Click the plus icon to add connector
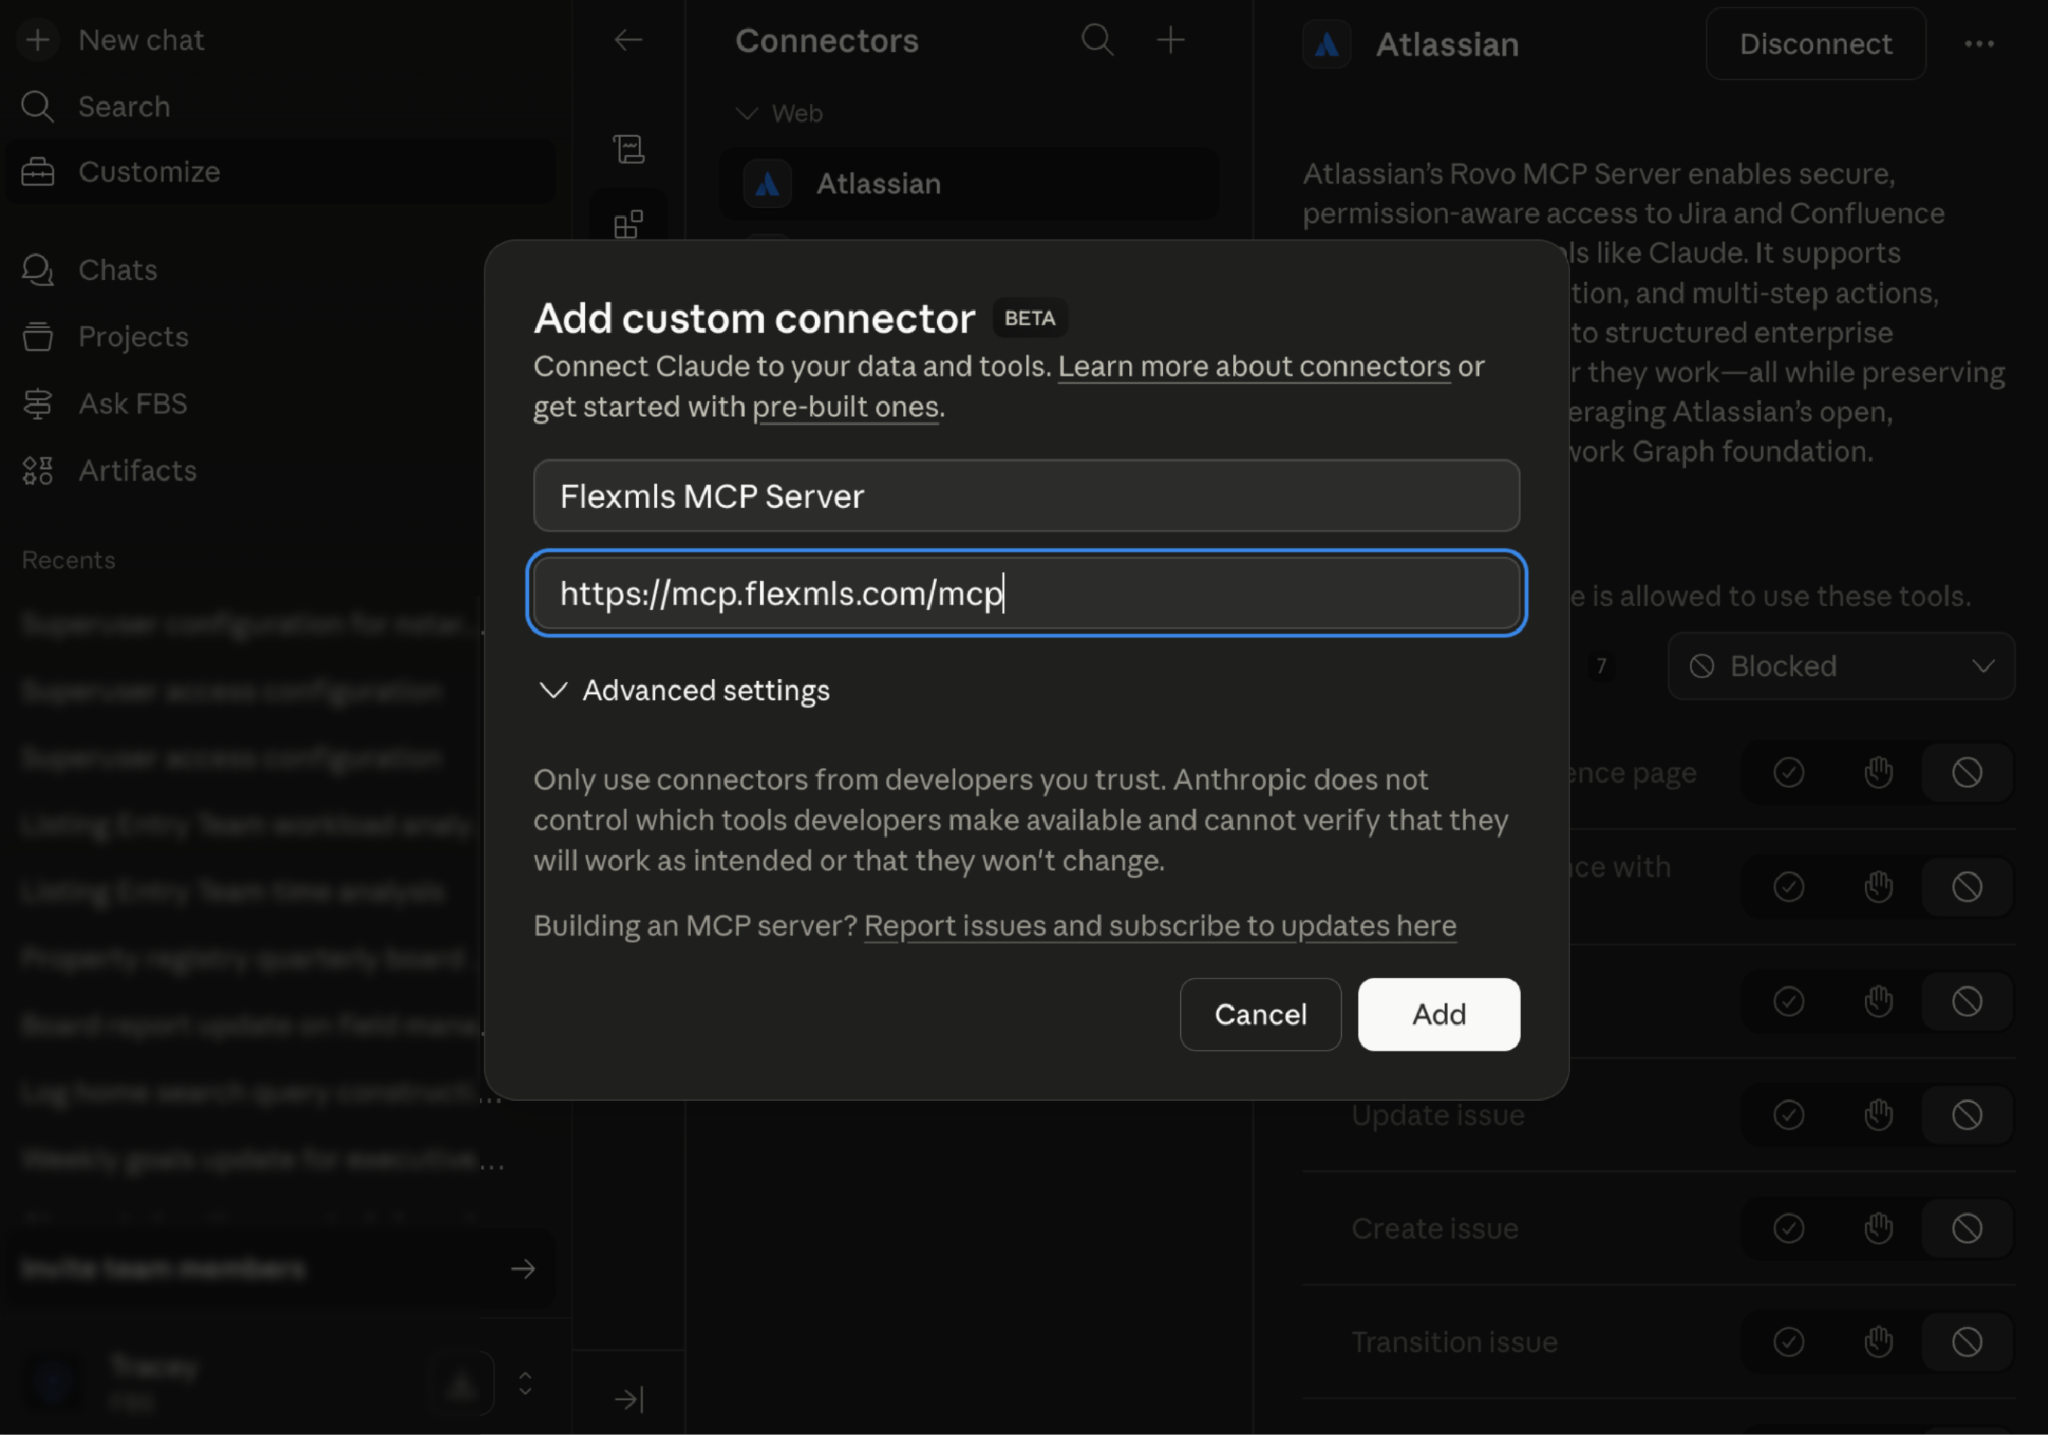 [x=1170, y=40]
